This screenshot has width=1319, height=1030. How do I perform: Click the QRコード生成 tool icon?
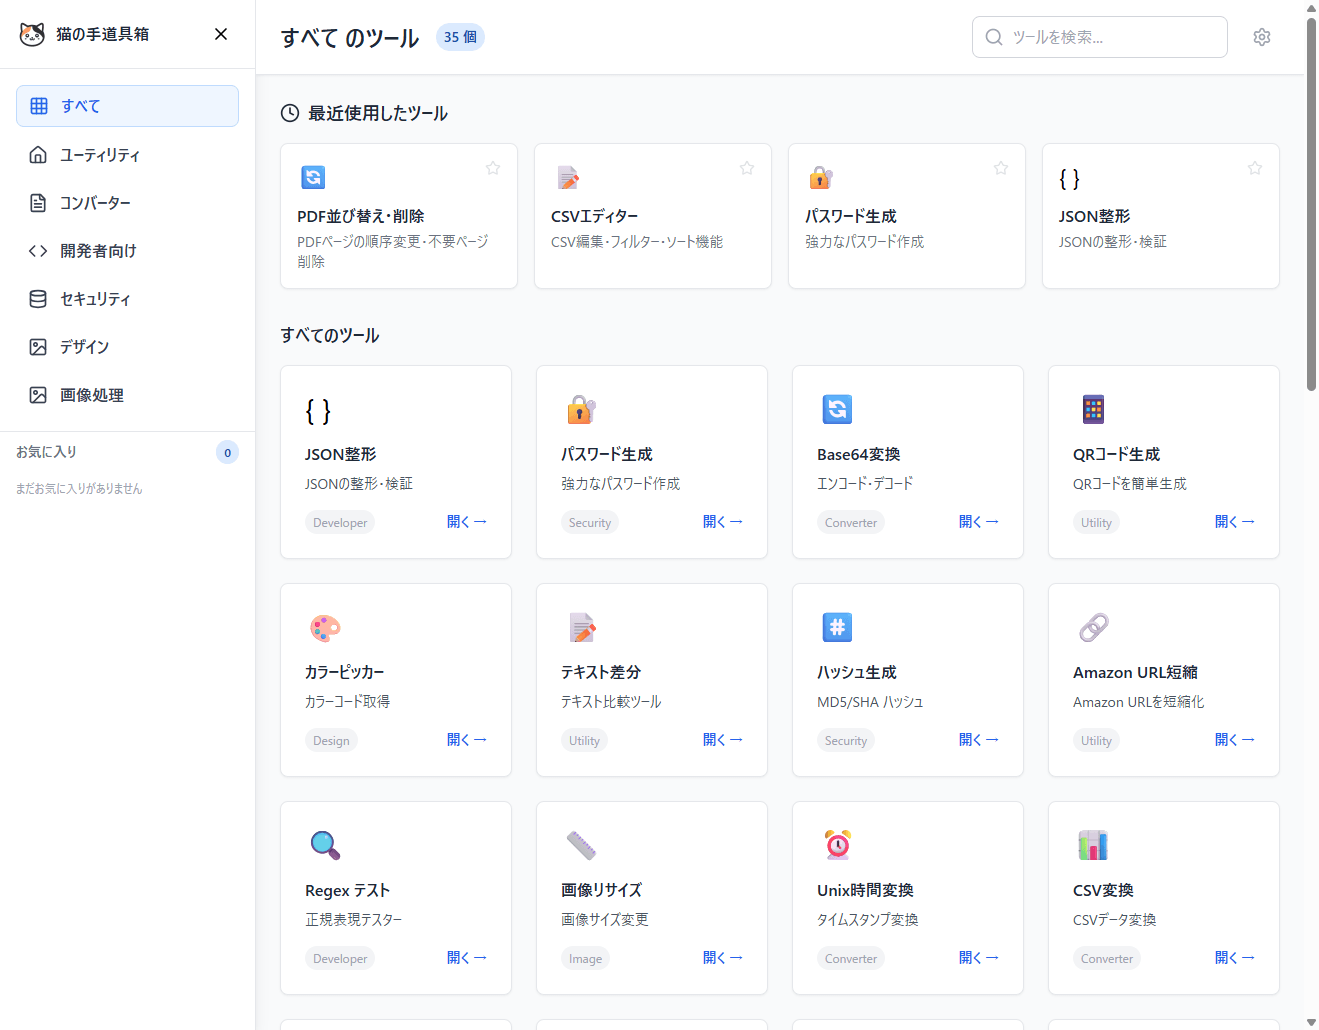pos(1093,409)
